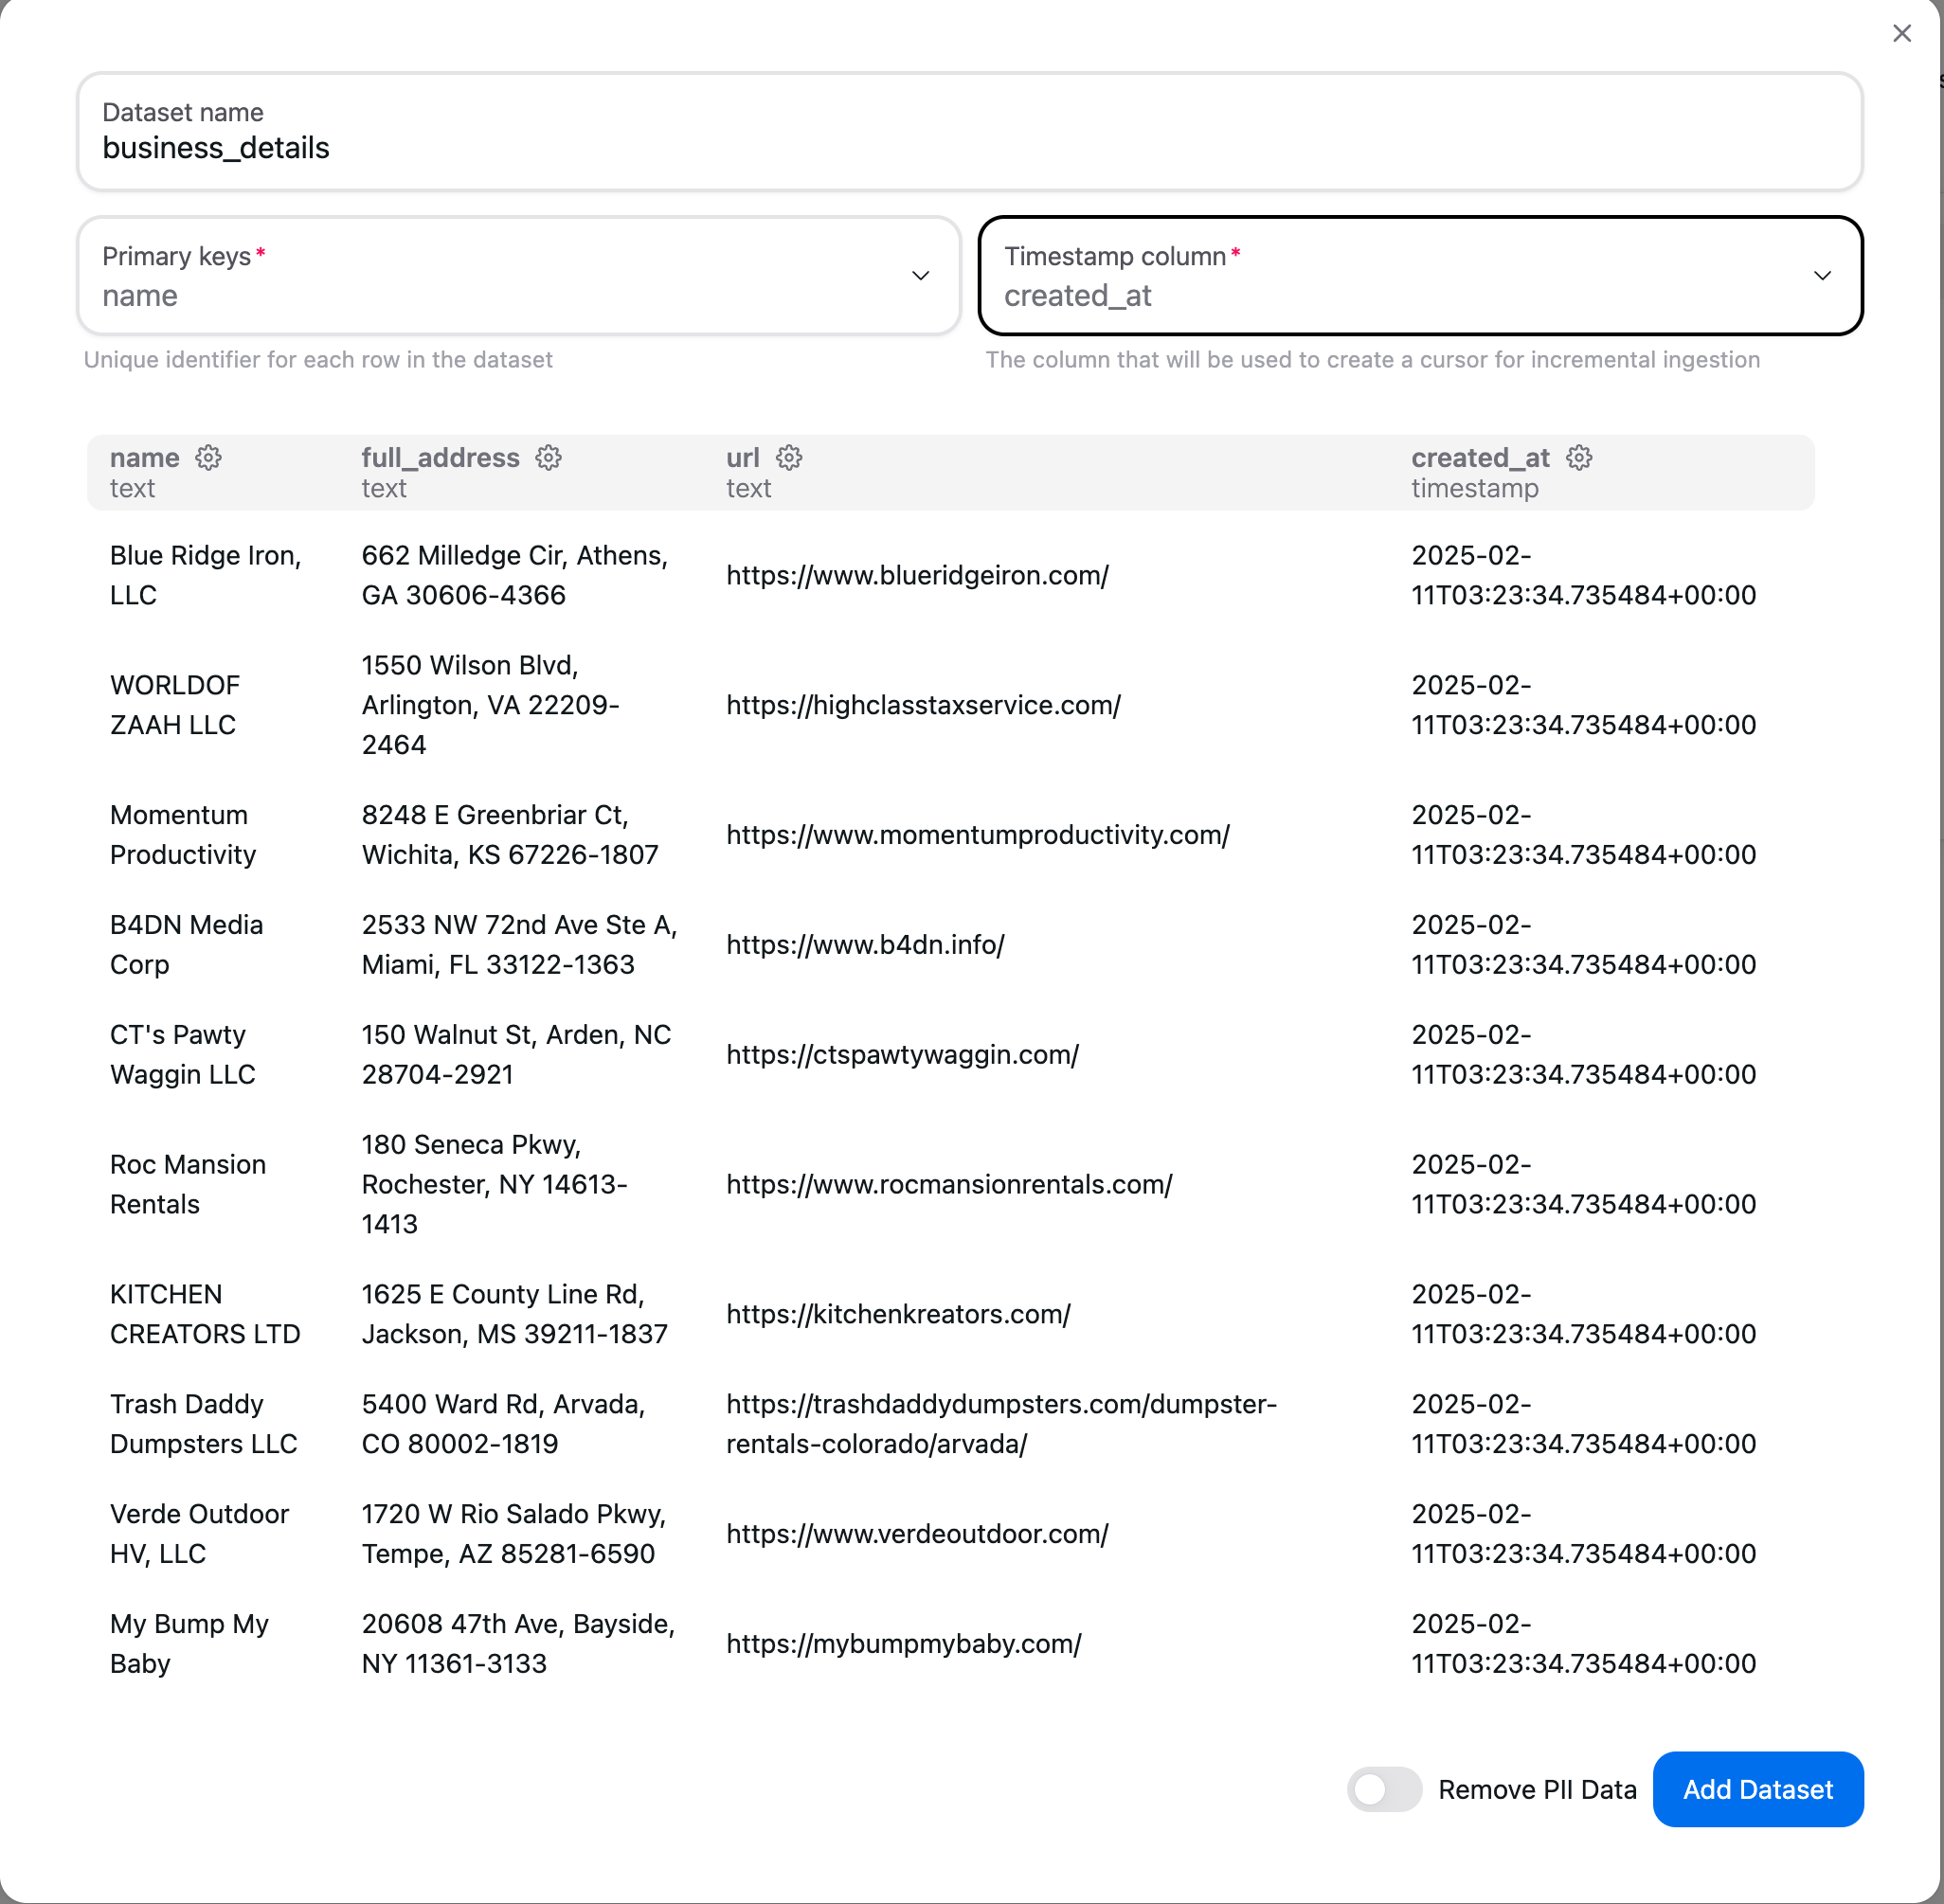Open the mybumpmybaby.com link
1944x1904 pixels.
coord(903,1643)
